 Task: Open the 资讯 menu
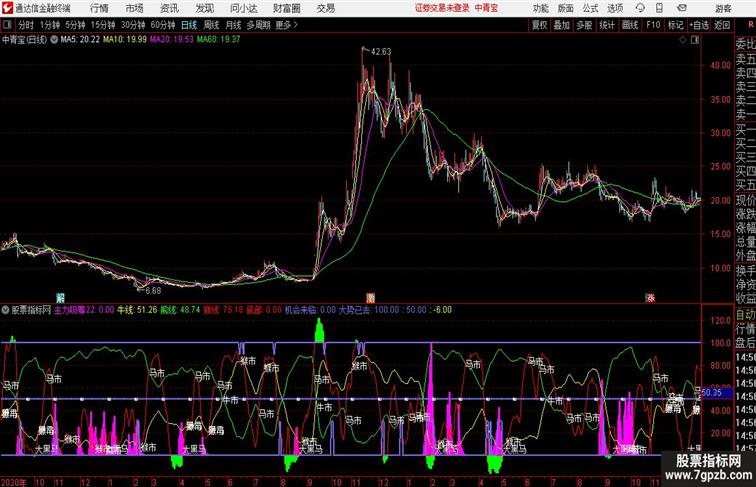coord(169,8)
